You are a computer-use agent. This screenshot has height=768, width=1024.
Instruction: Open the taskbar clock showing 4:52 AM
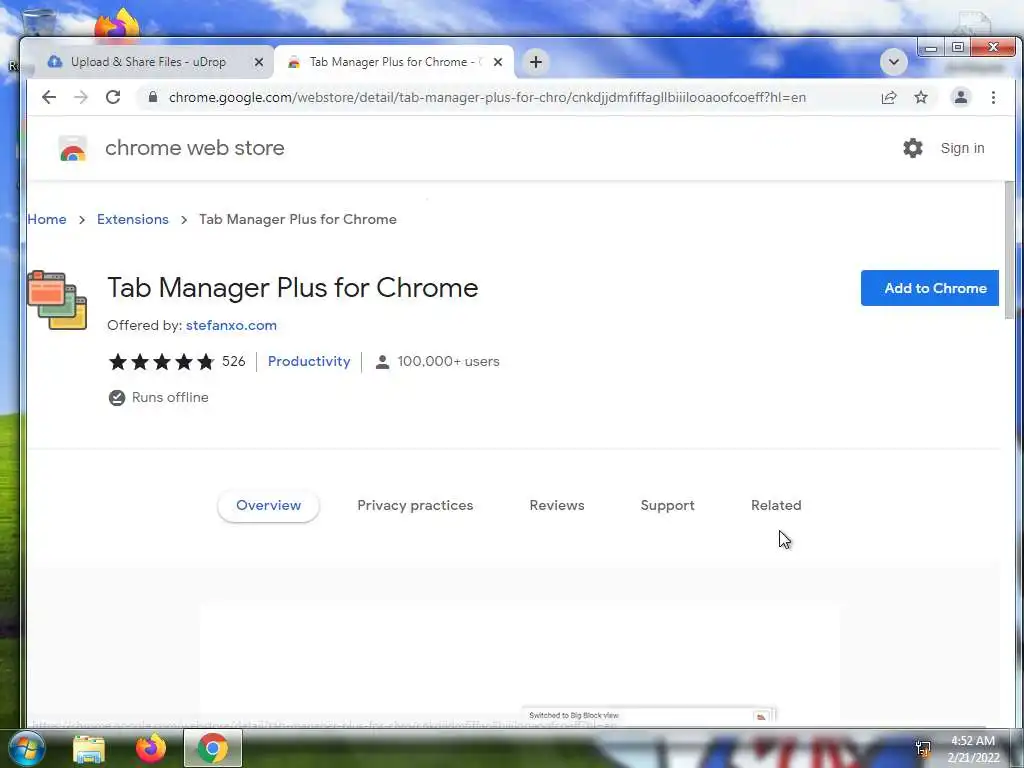[973, 749]
